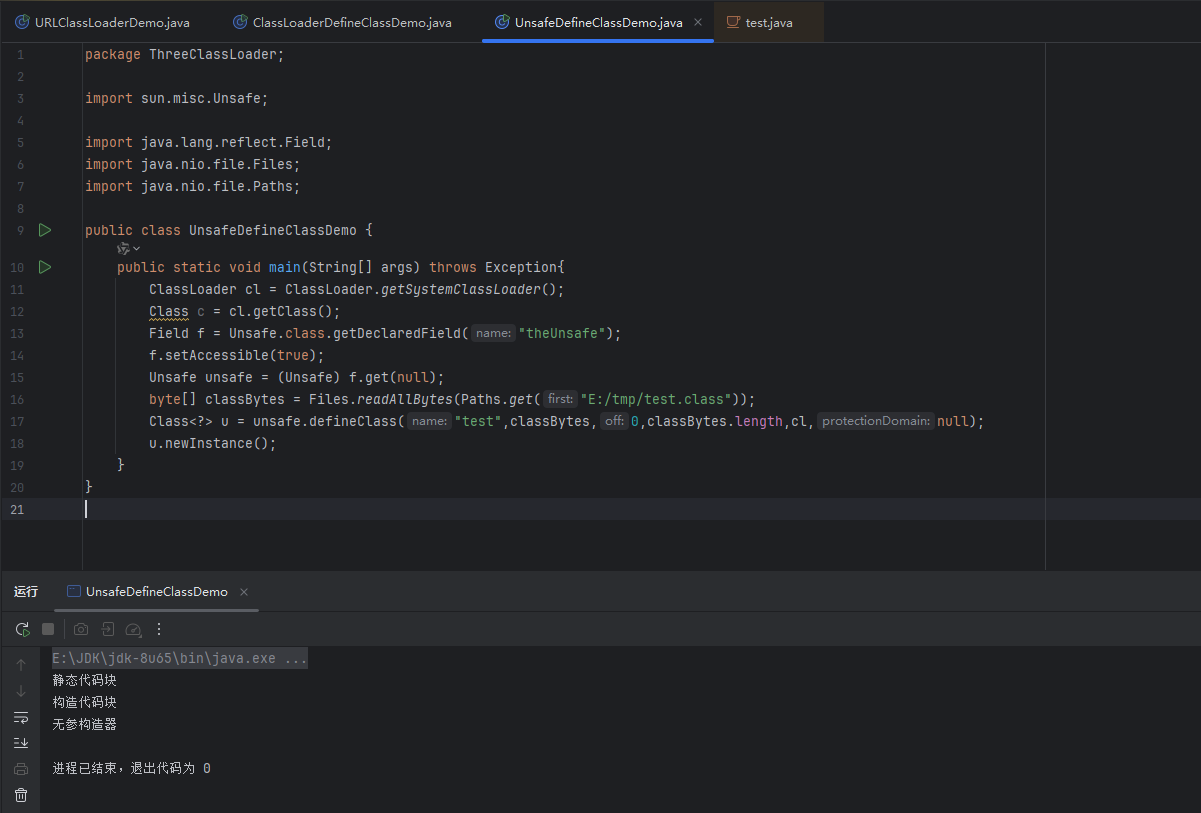The image size is (1201, 813).
Task: Expand folded java.exe command line in console
Action: [296, 659]
